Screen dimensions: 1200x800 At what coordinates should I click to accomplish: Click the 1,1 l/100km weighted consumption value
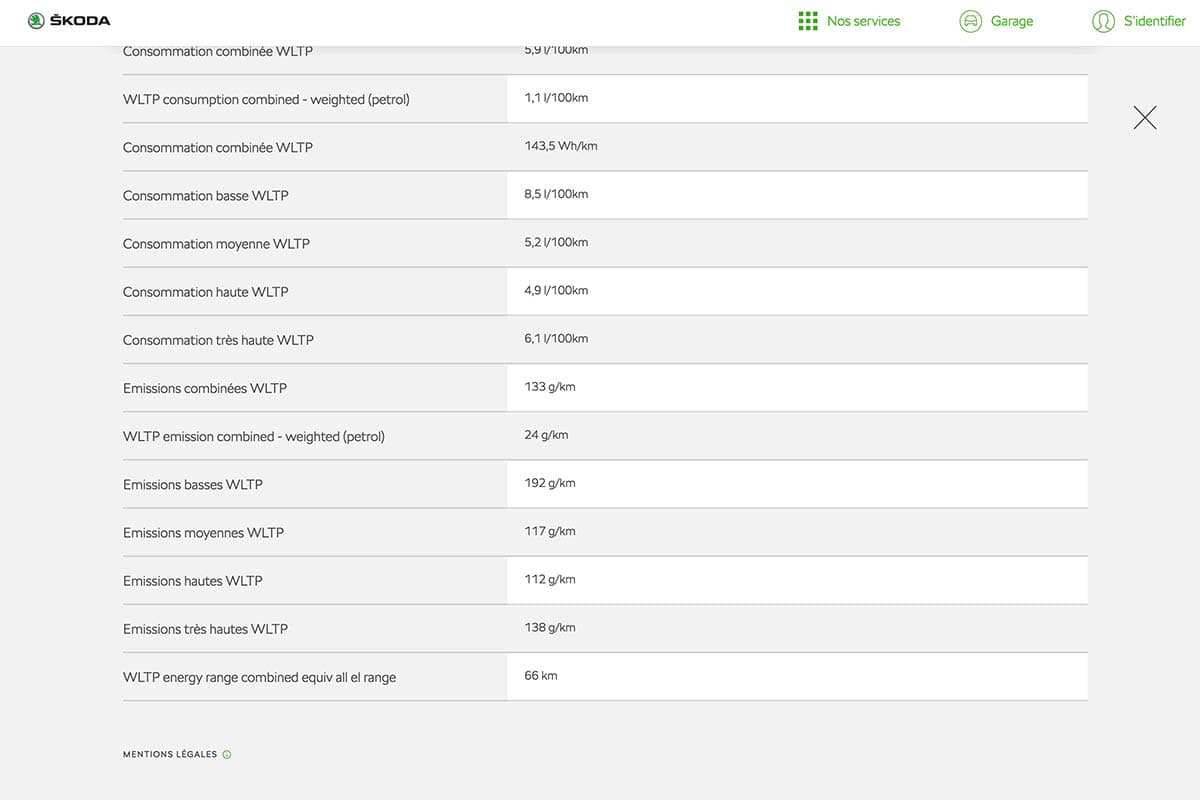click(x=555, y=98)
